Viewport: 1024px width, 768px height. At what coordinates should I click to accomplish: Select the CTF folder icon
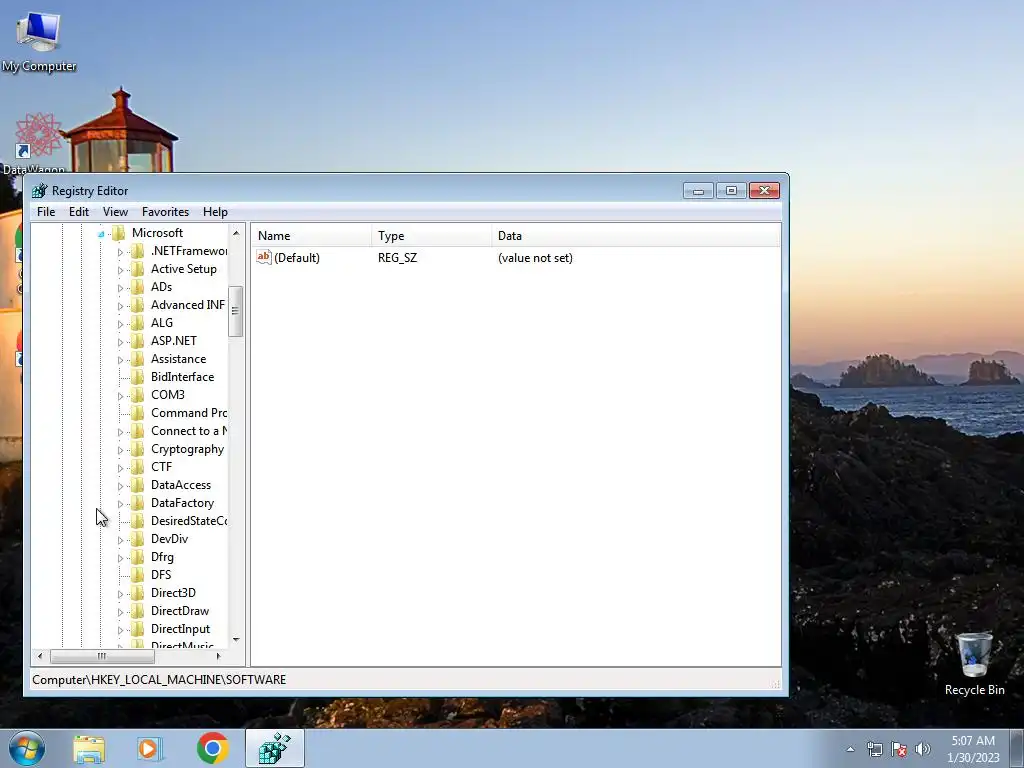point(137,467)
